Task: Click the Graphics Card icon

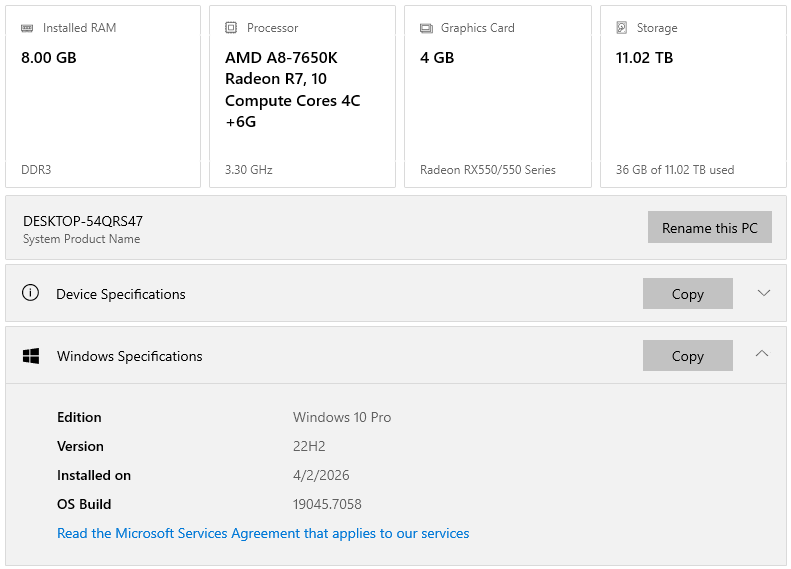Action: (426, 28)
